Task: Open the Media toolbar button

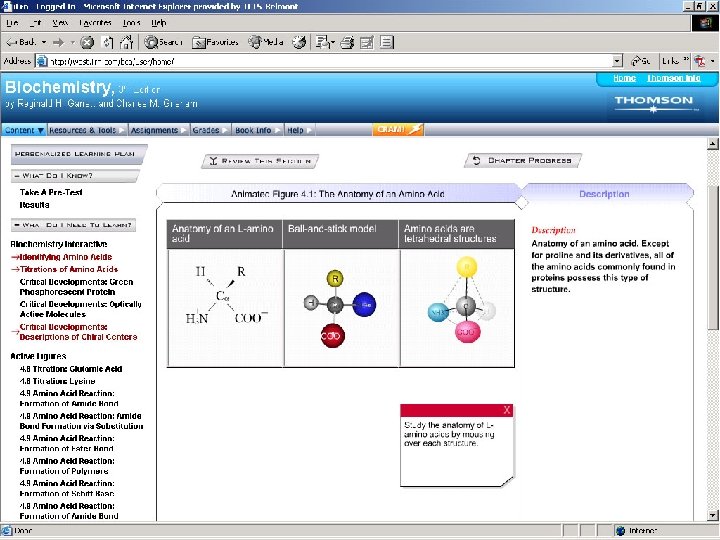Action: pos(265,42)
